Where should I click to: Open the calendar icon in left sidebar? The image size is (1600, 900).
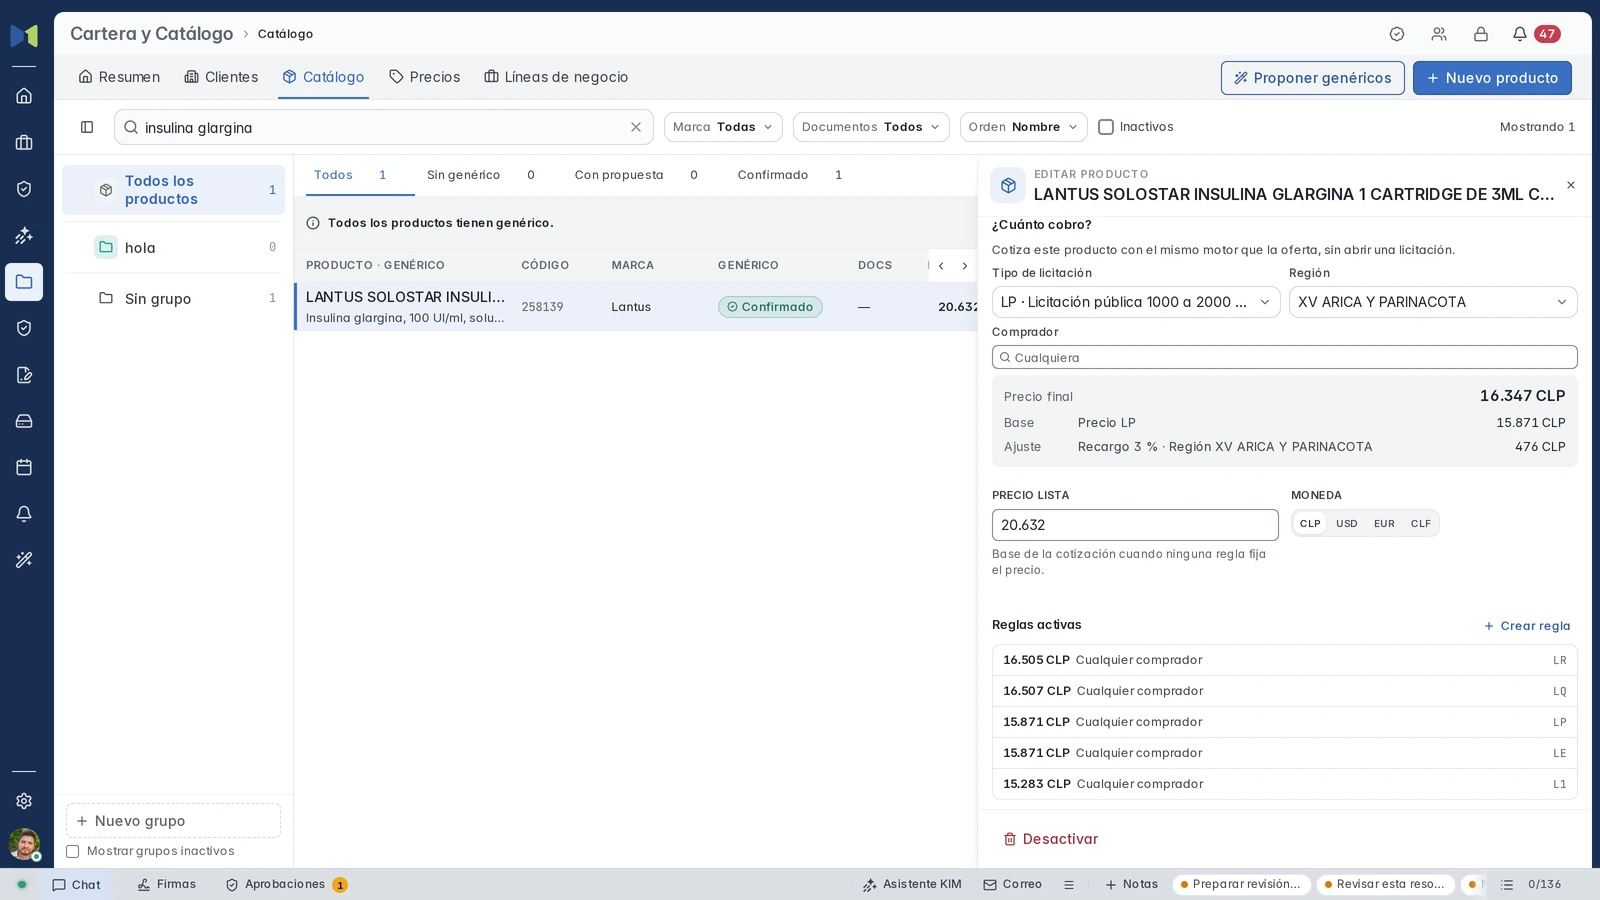point(24,467)
